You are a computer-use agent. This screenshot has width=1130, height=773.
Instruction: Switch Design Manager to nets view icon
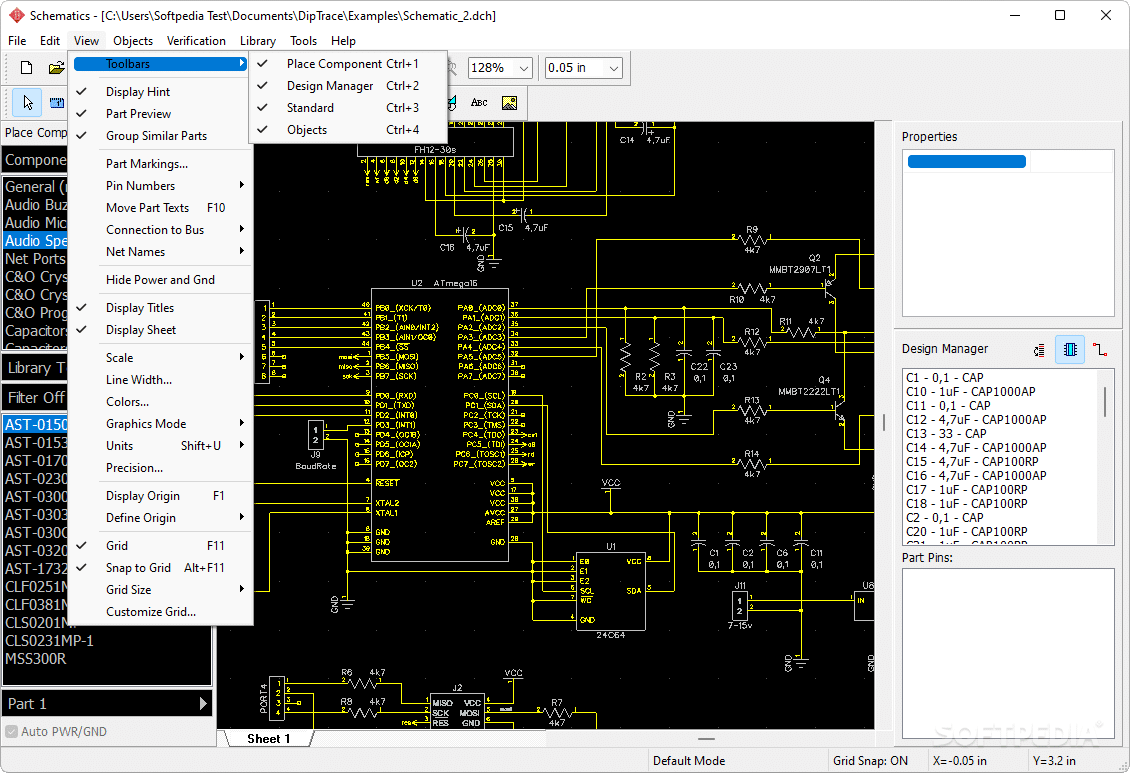pyautogui.click(x=1100, y=350)
